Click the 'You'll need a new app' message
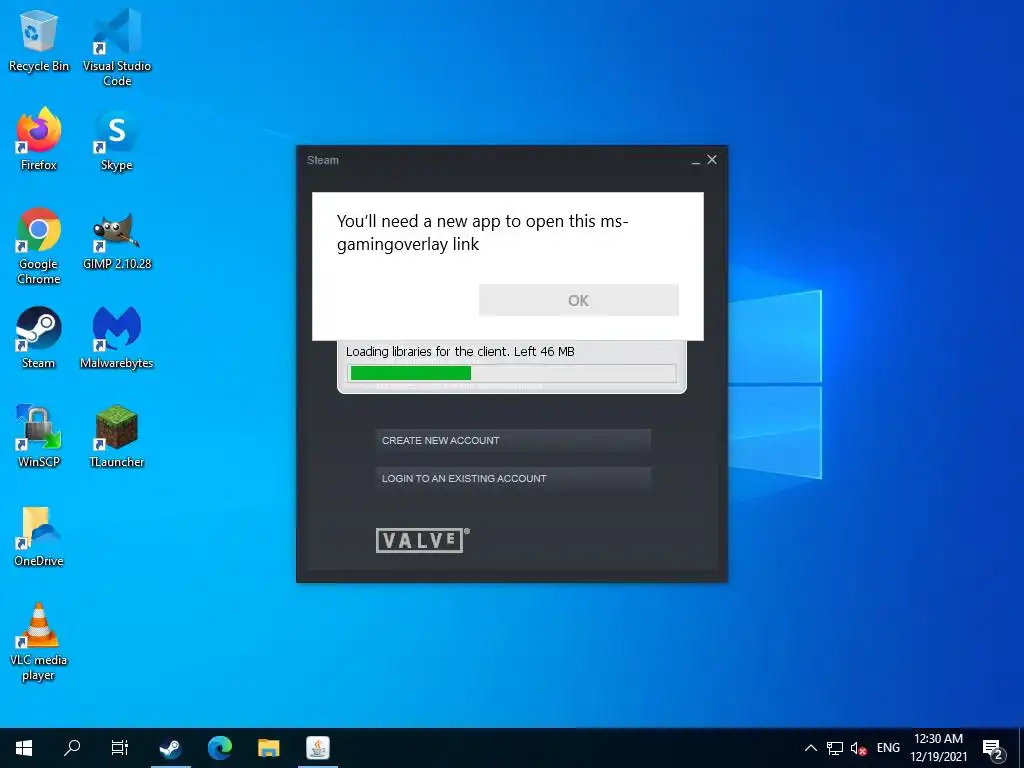 pyautogui.click(x=483, y=232)
